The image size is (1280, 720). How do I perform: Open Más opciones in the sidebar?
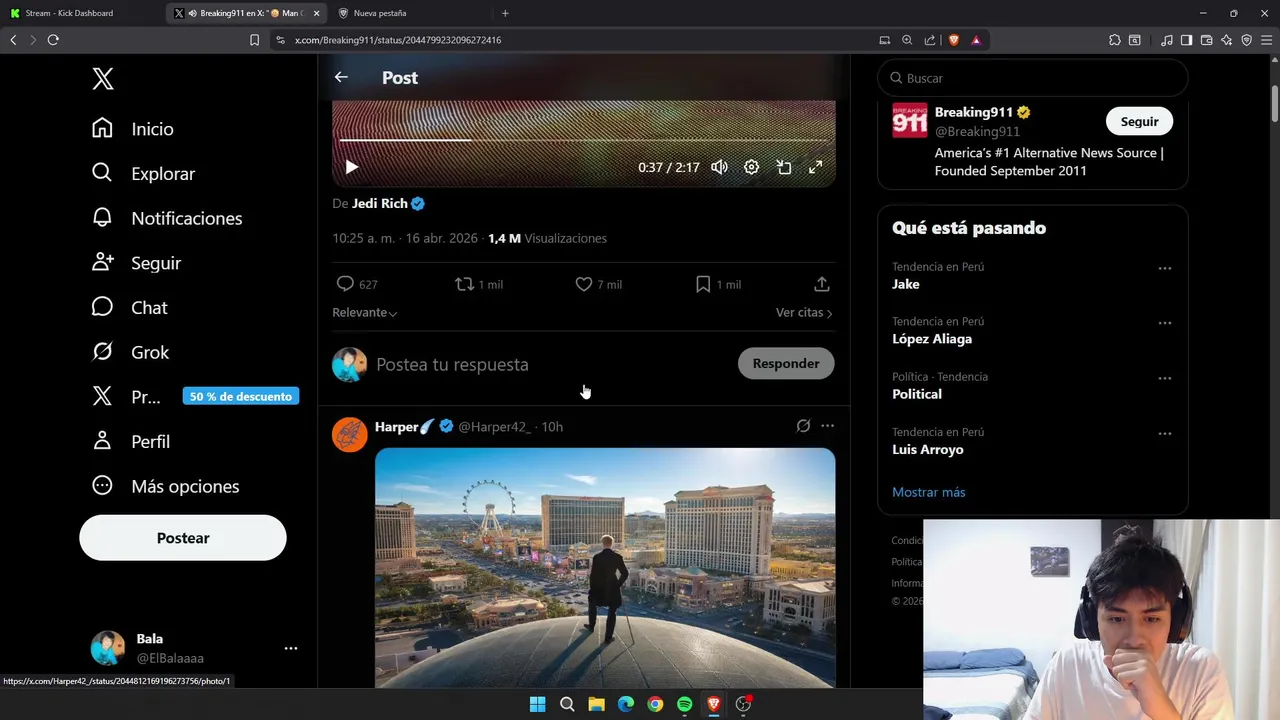[165, 486]
